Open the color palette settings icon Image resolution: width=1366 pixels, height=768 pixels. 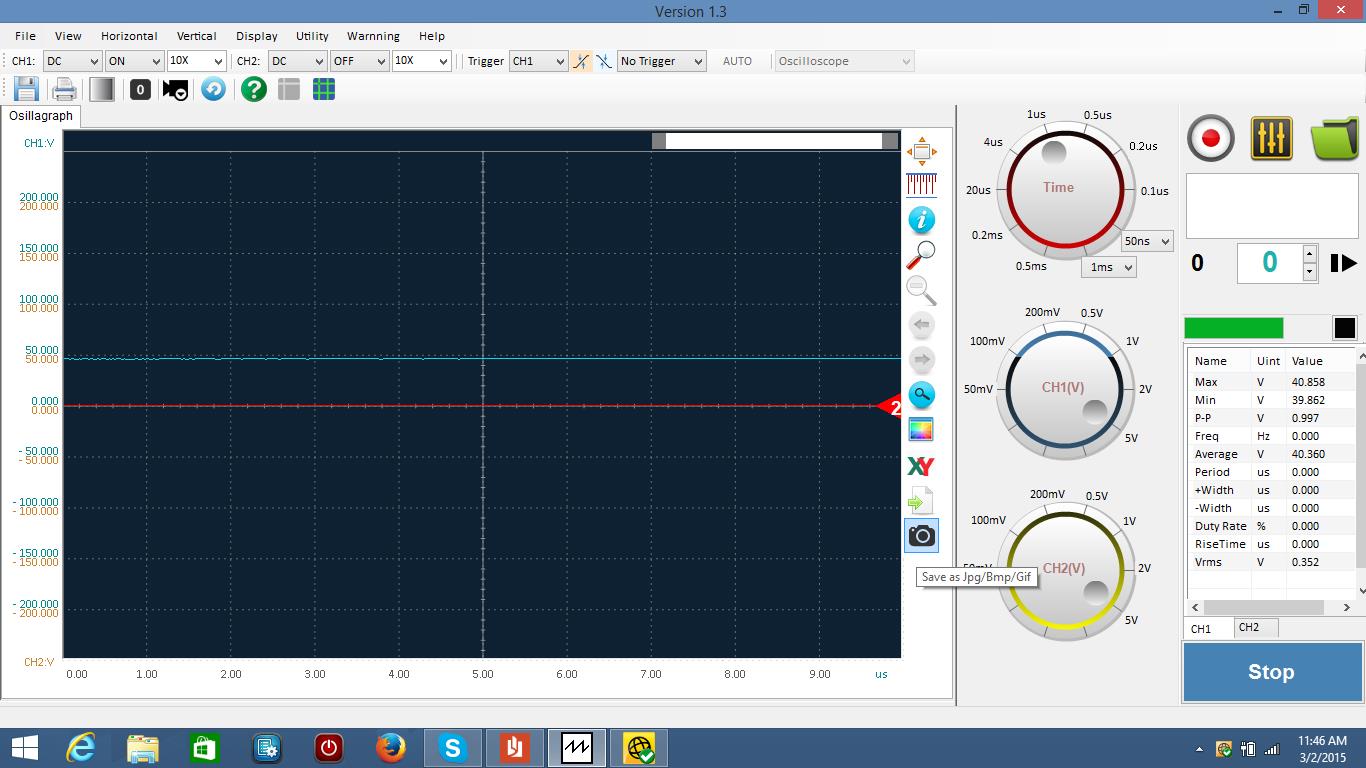pos(921,430)
